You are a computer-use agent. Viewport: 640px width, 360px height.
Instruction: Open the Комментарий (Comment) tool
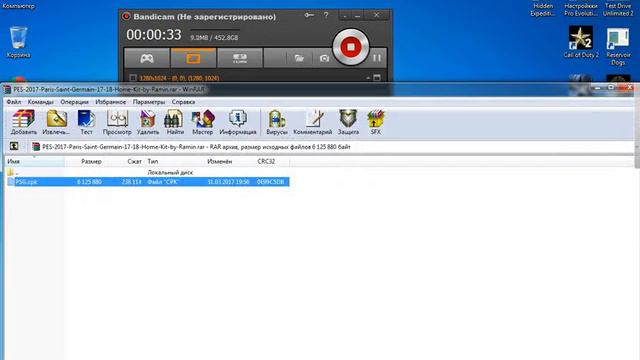(x=313, y=122)
